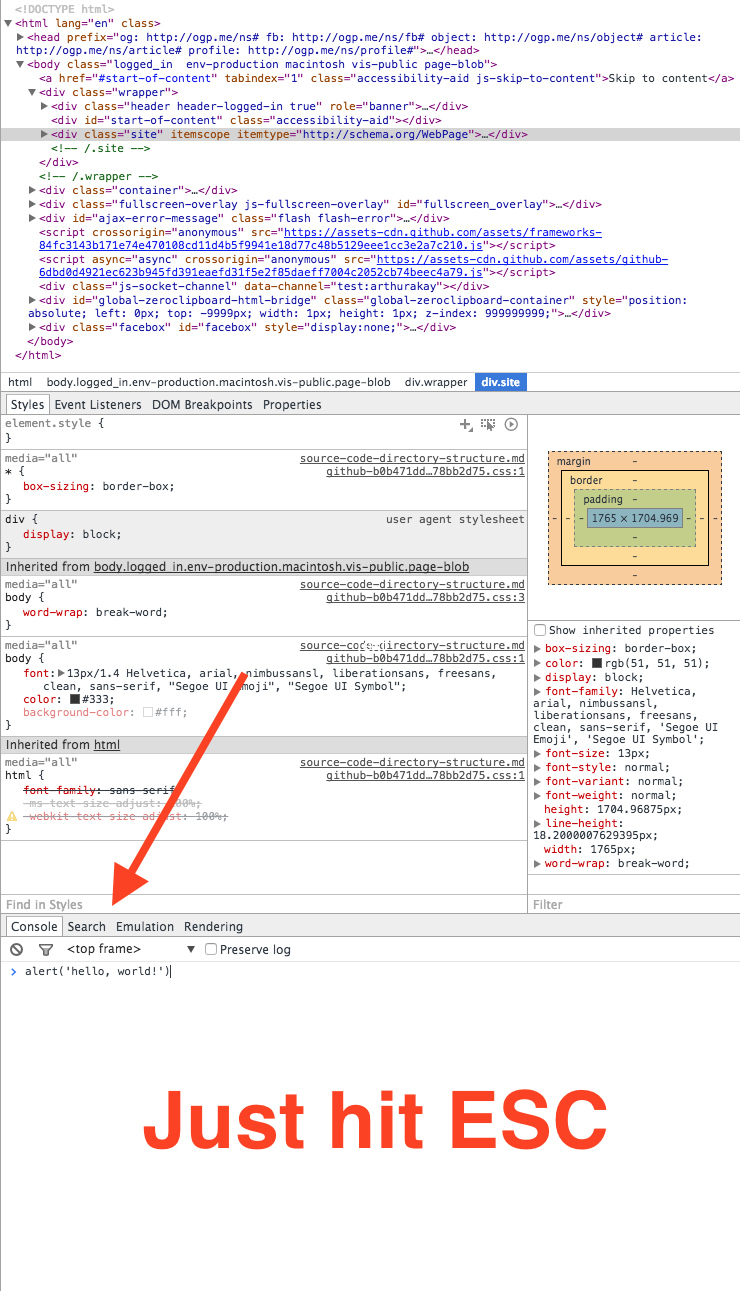Expand the font shorthand triangle in body rule

(x=62, y=674)
